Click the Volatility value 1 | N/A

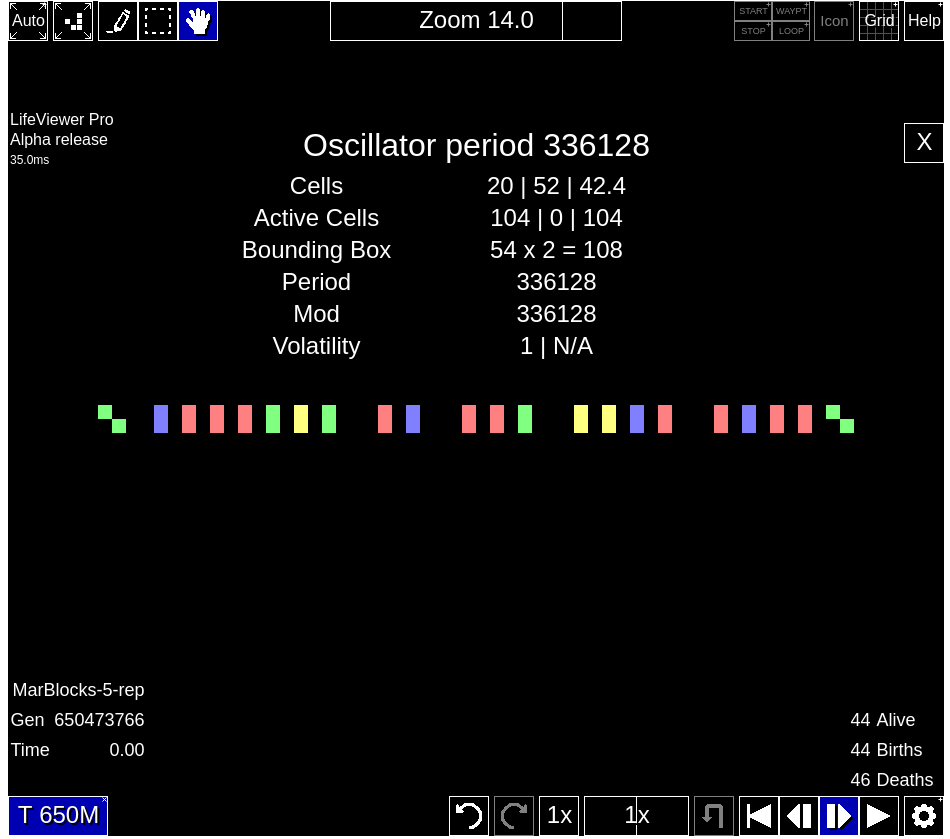pyautogui.click(x=556, y=346)
